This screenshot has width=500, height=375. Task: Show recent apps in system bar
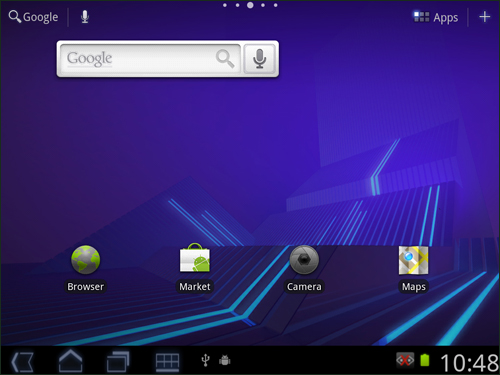point(118,361)
